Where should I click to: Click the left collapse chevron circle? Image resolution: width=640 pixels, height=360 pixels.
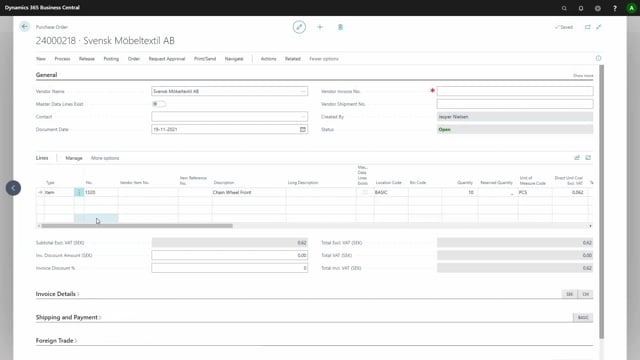(13, 188)
